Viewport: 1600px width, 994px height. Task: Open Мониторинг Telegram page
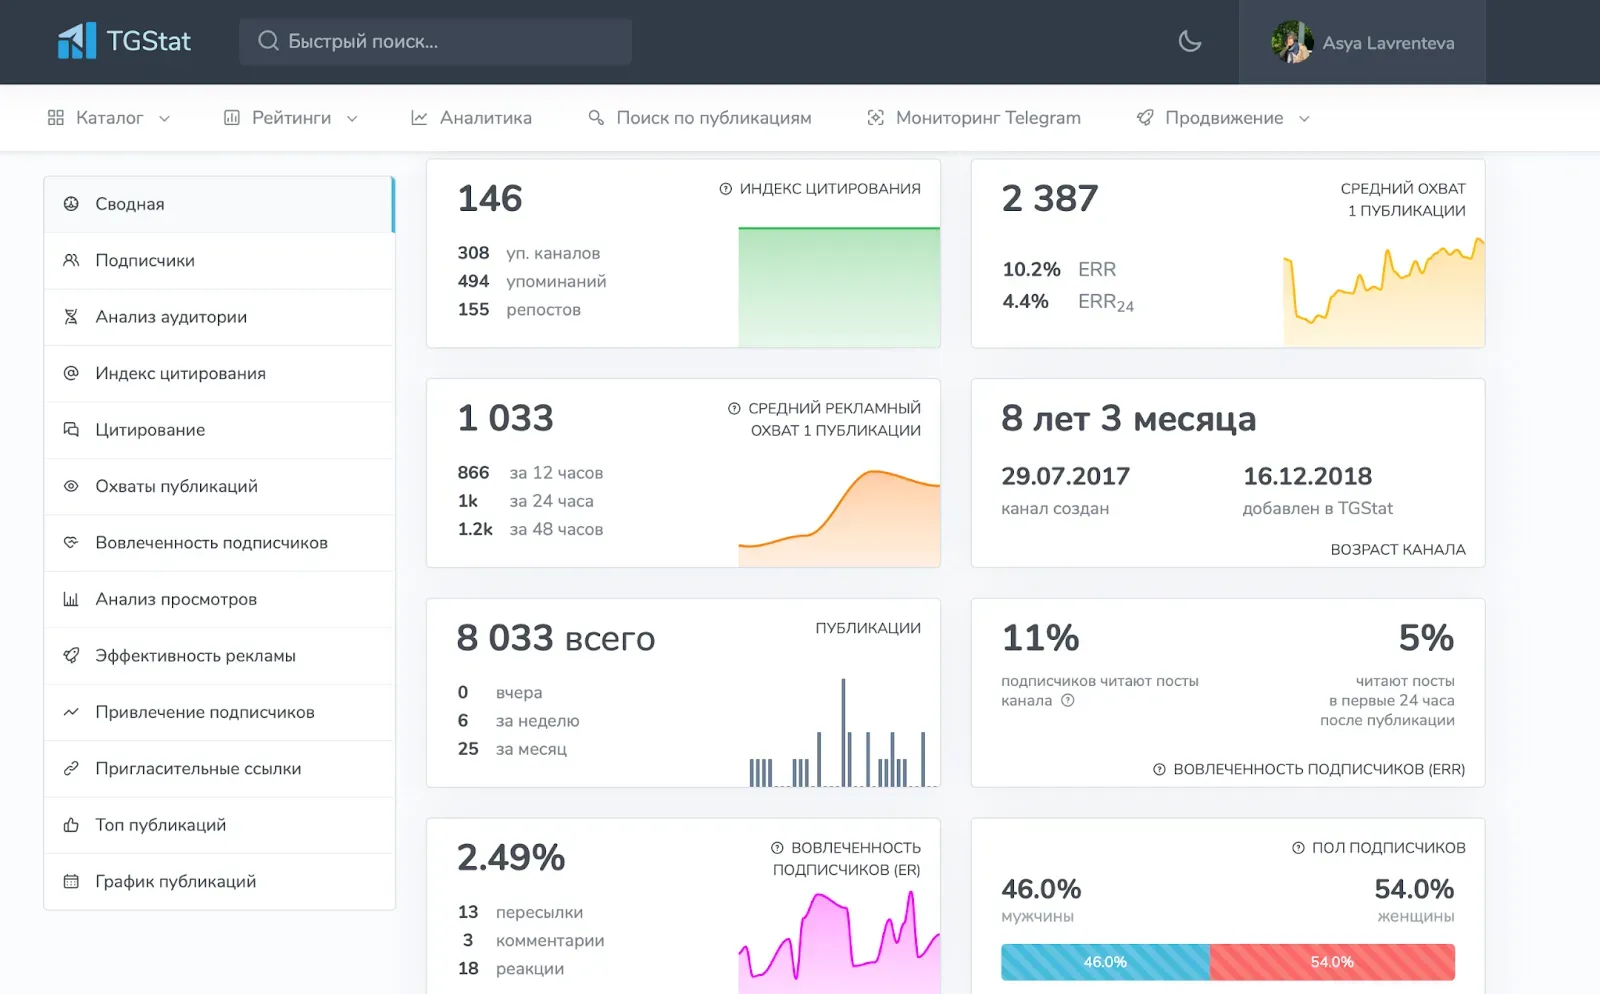tap(974, 118)
